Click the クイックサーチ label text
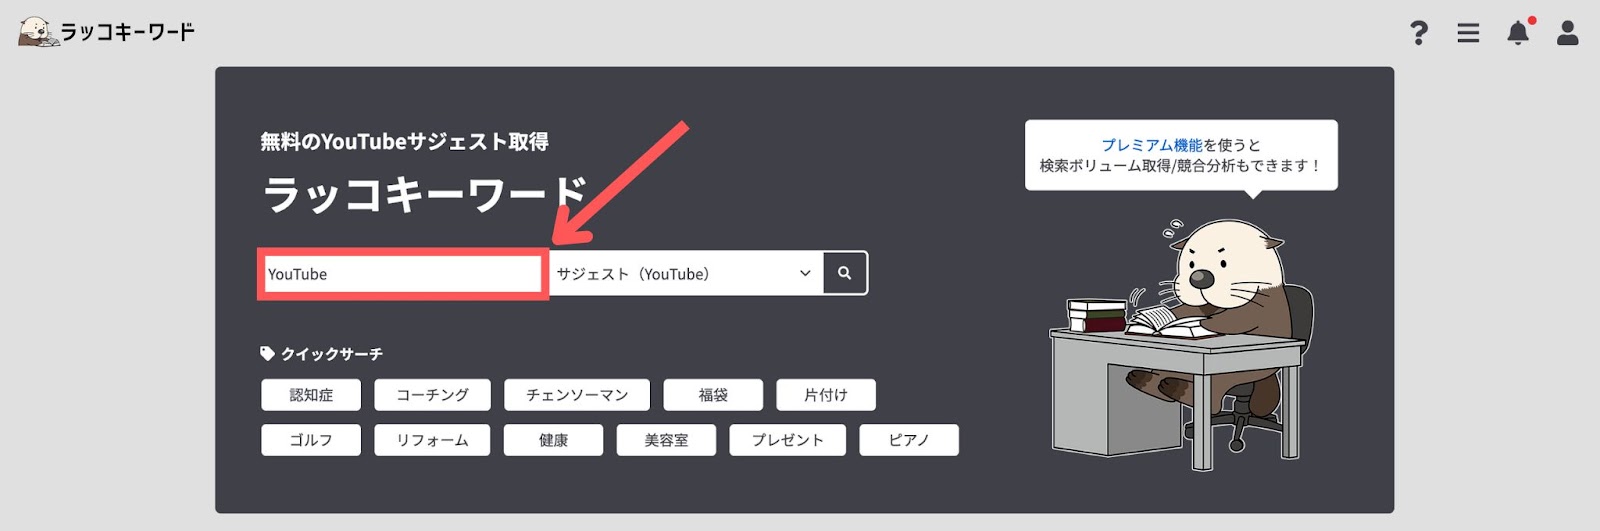Viewport: 1600px width, 531px height. point(331,354)
